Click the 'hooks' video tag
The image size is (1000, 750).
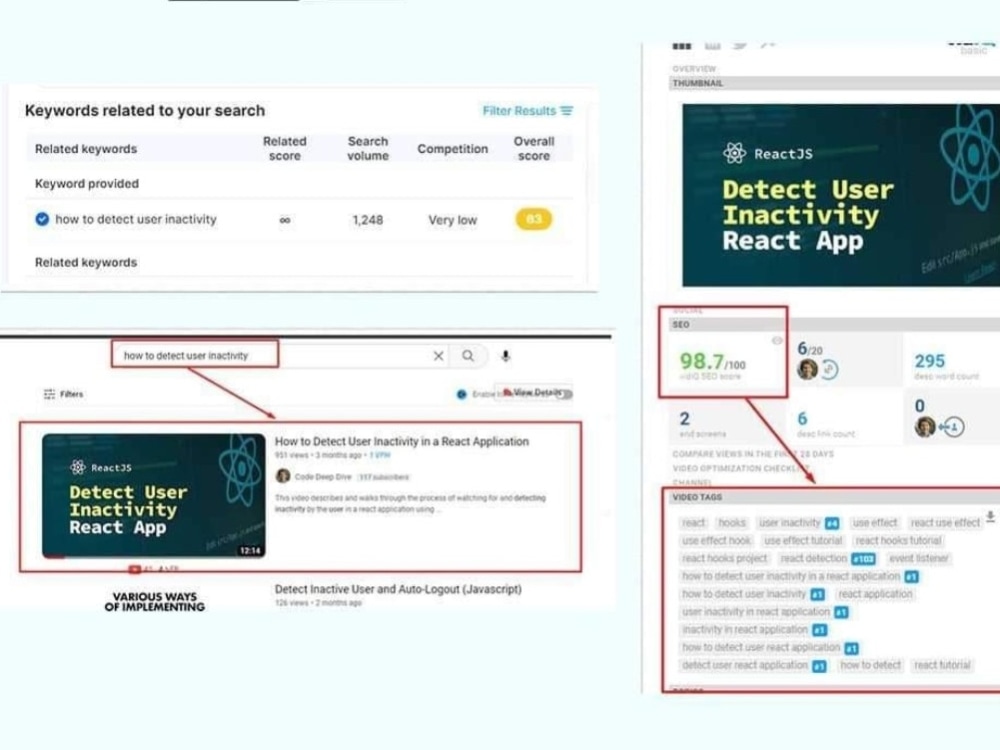click(732, 523)
